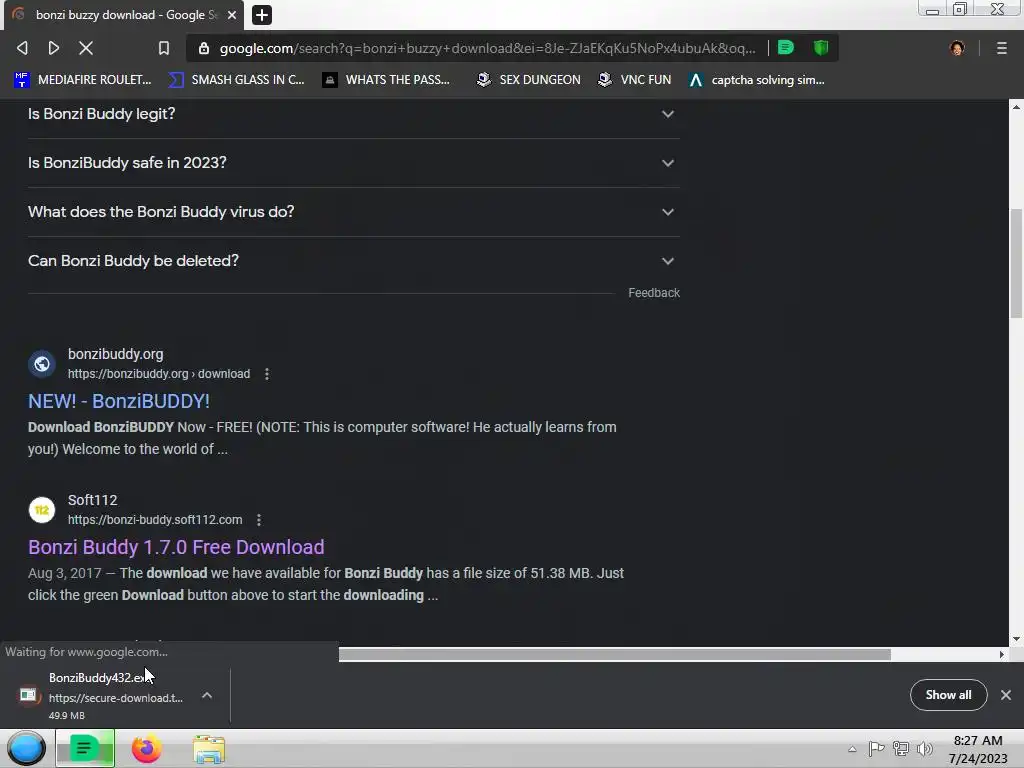The height and width of the screenshot is (768, 1024).
Task: Click the Feedback link
Action: pos(654,293)
